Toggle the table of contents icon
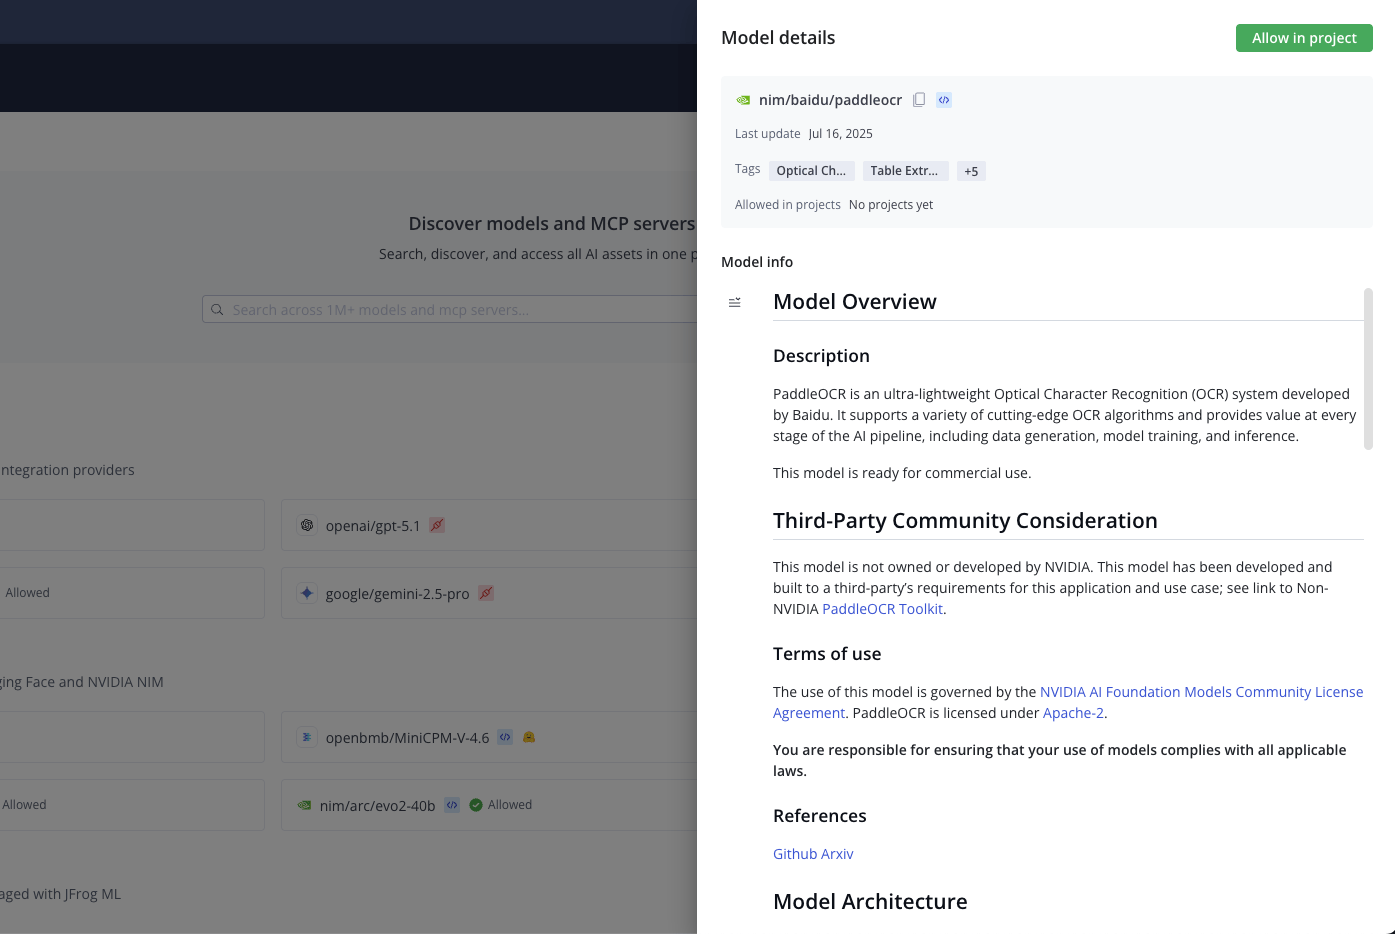1395x934 pixels. [x=735, y=302]
